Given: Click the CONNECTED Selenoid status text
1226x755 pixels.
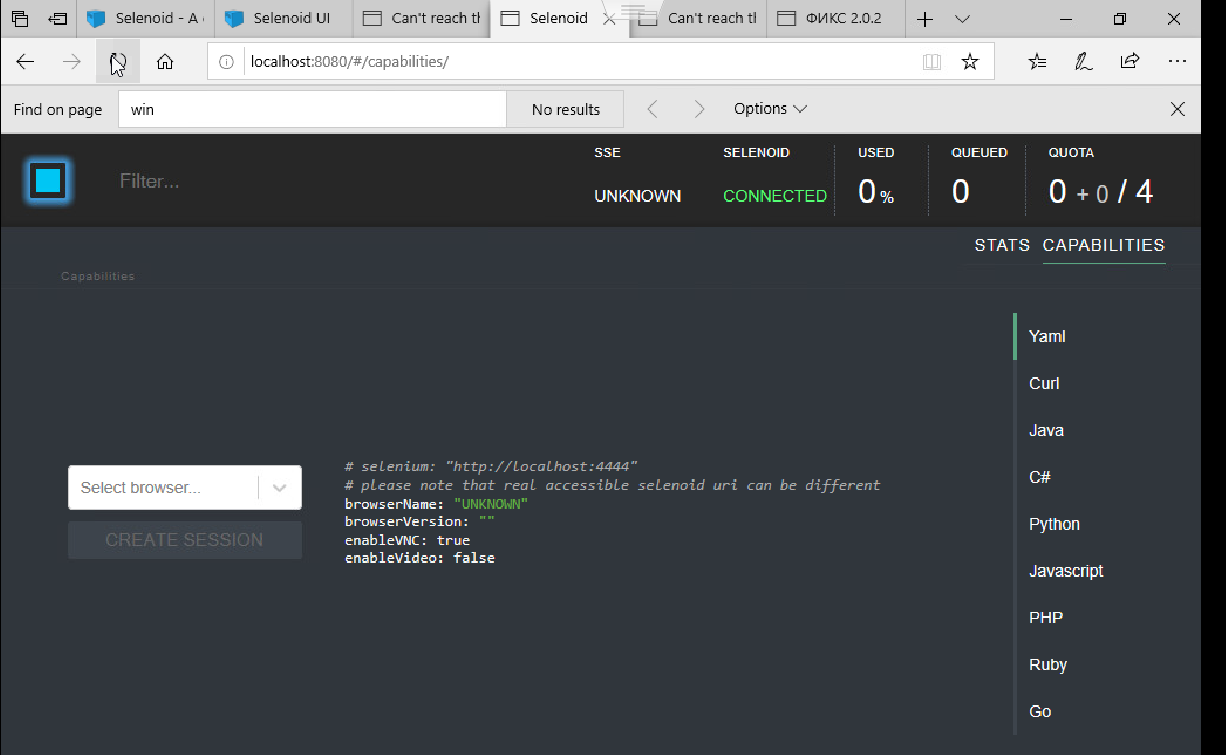Looking at the screenshot, I should [x=775, y=196].
